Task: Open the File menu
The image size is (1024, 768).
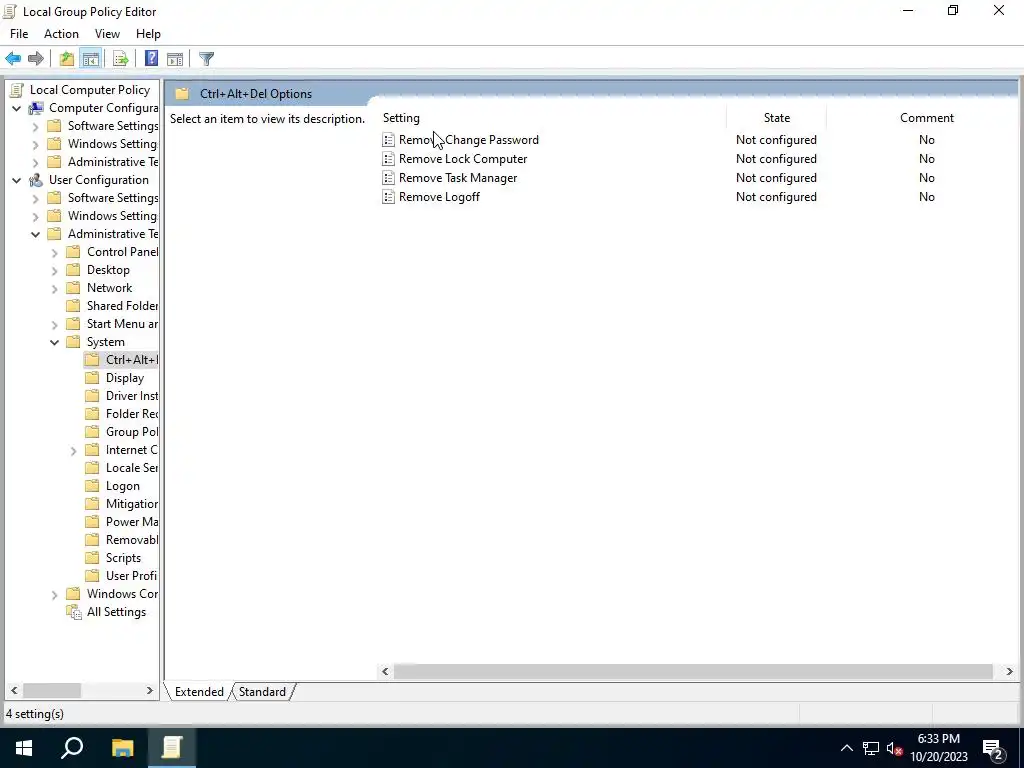Action: pos(19,34)
